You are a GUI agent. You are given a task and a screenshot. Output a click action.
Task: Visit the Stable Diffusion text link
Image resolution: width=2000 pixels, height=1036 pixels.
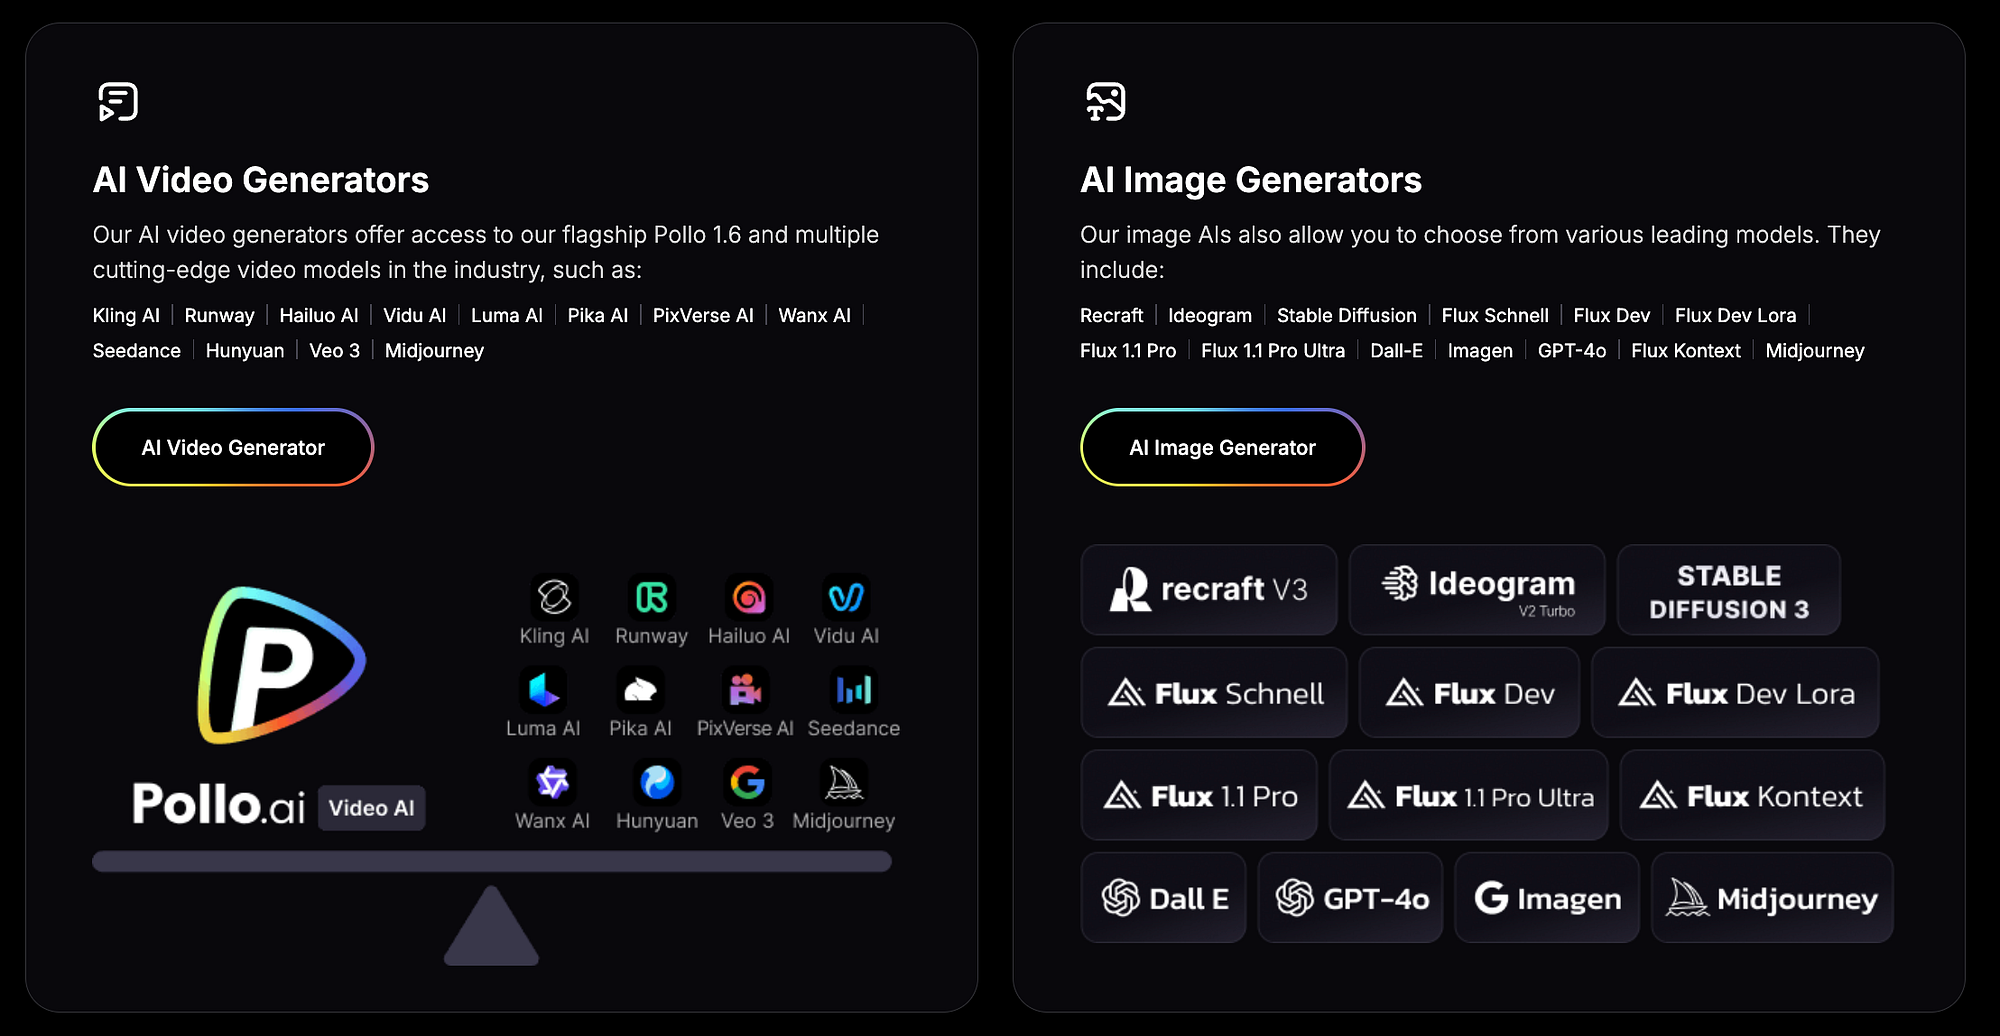point(1347,316)
